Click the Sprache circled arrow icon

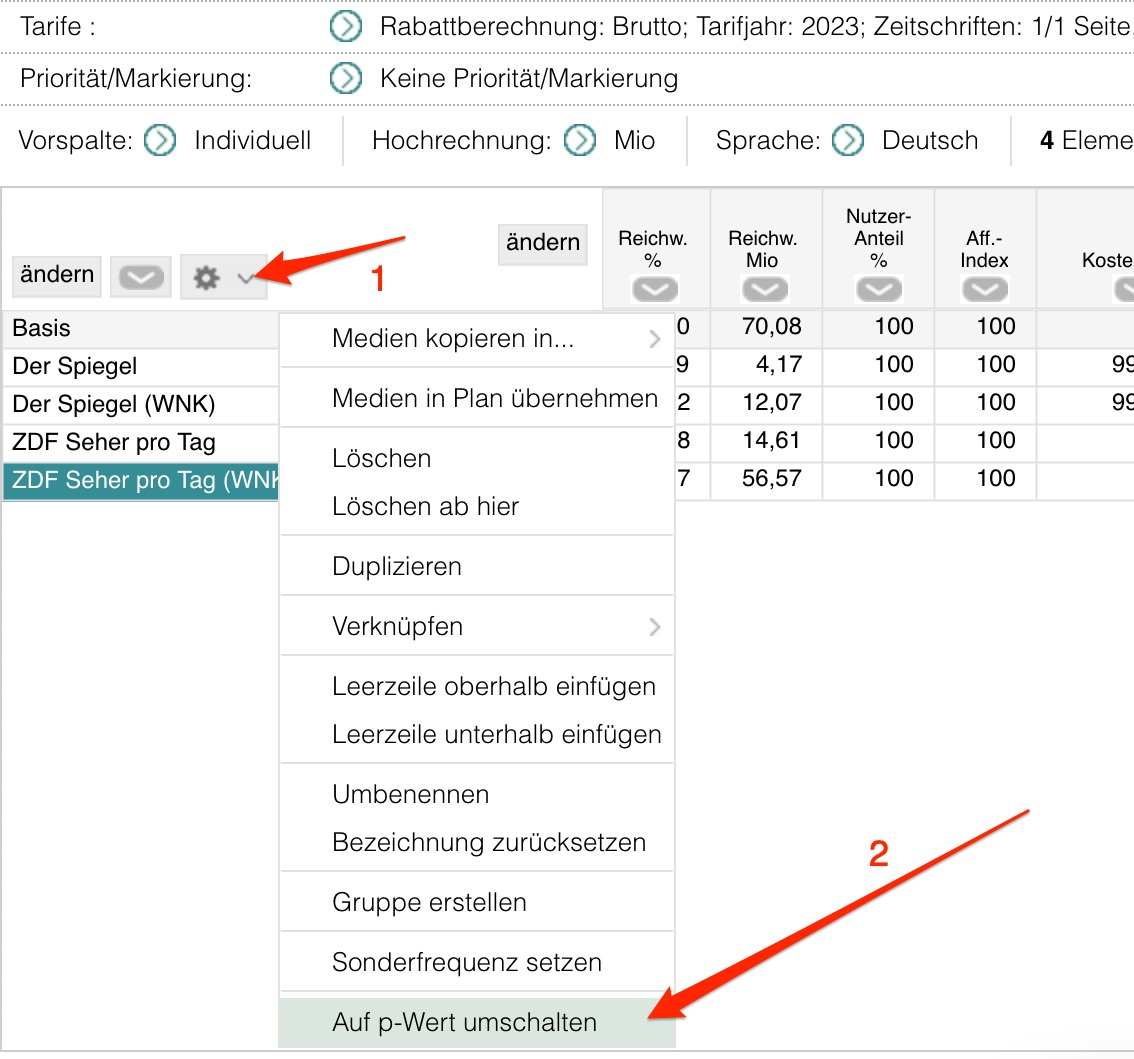click(848, 141)
